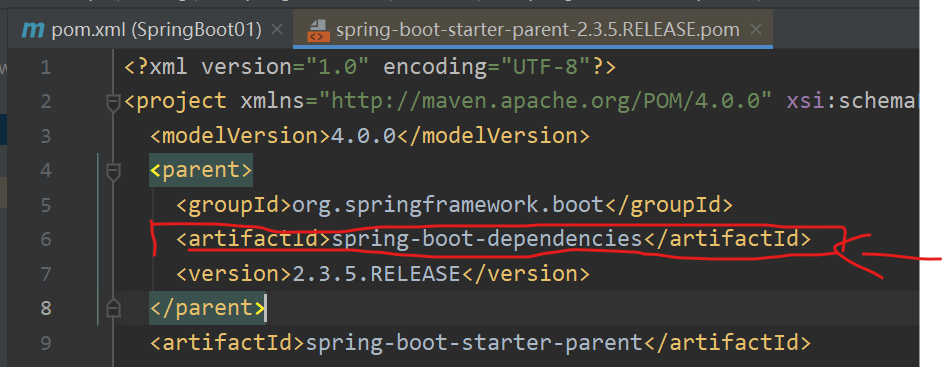The height and width of the screenshot is (367, 942).
Task: Place cursor in spring-boot-dependencies text
Action: [487, 239]
